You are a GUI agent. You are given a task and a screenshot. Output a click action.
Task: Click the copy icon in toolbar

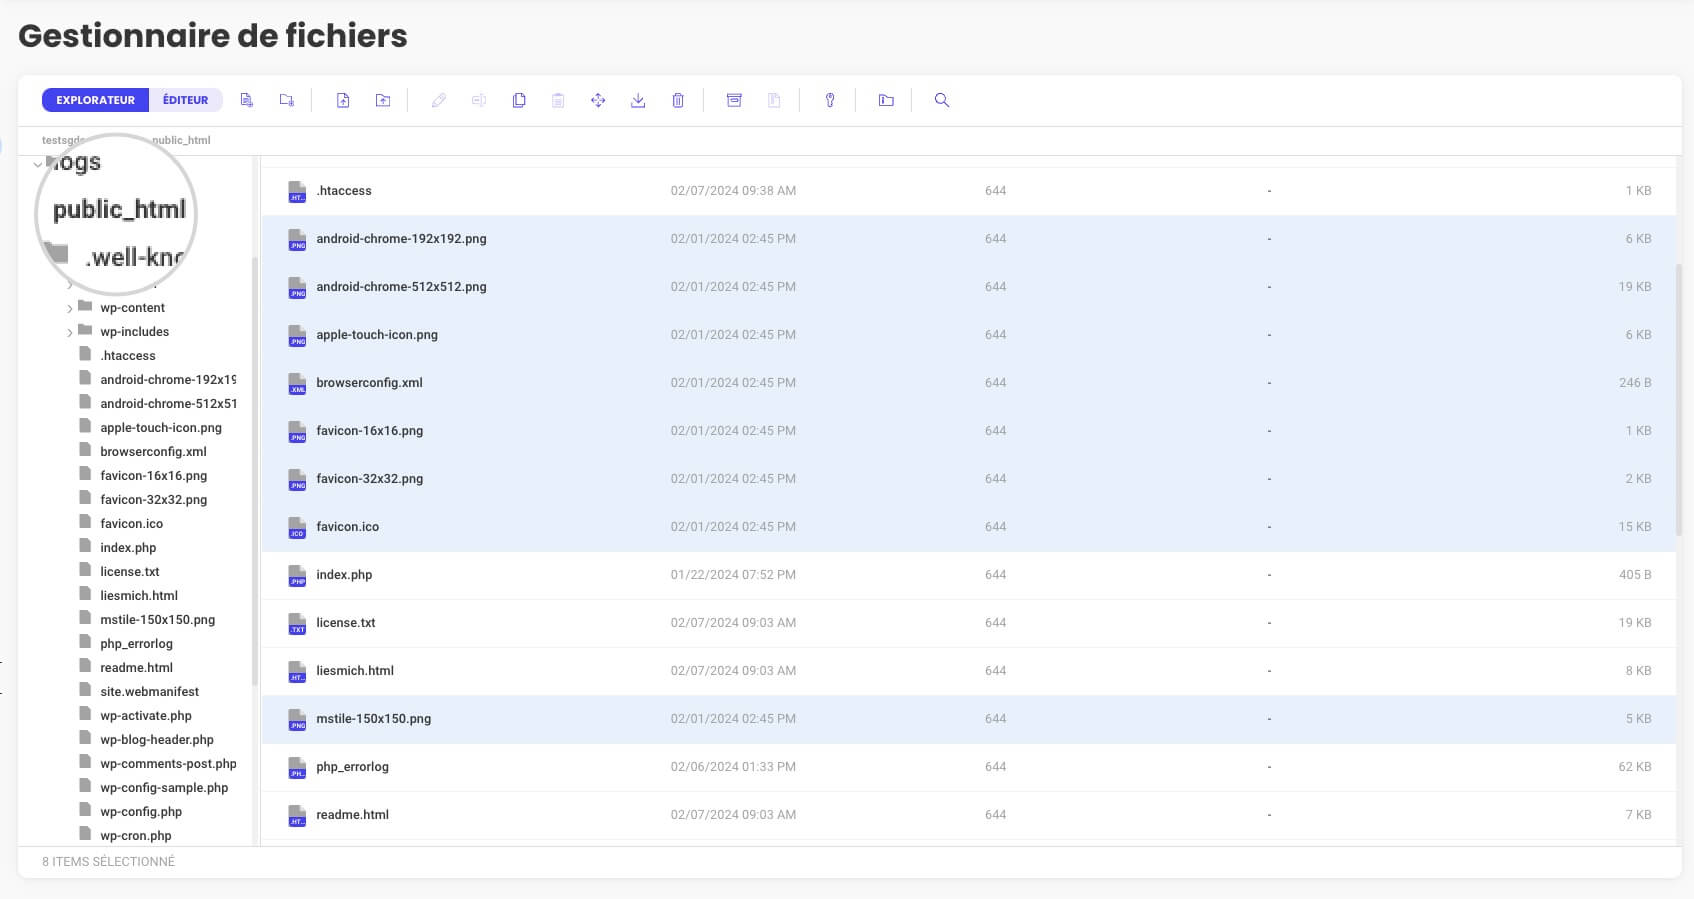(519, 100)
